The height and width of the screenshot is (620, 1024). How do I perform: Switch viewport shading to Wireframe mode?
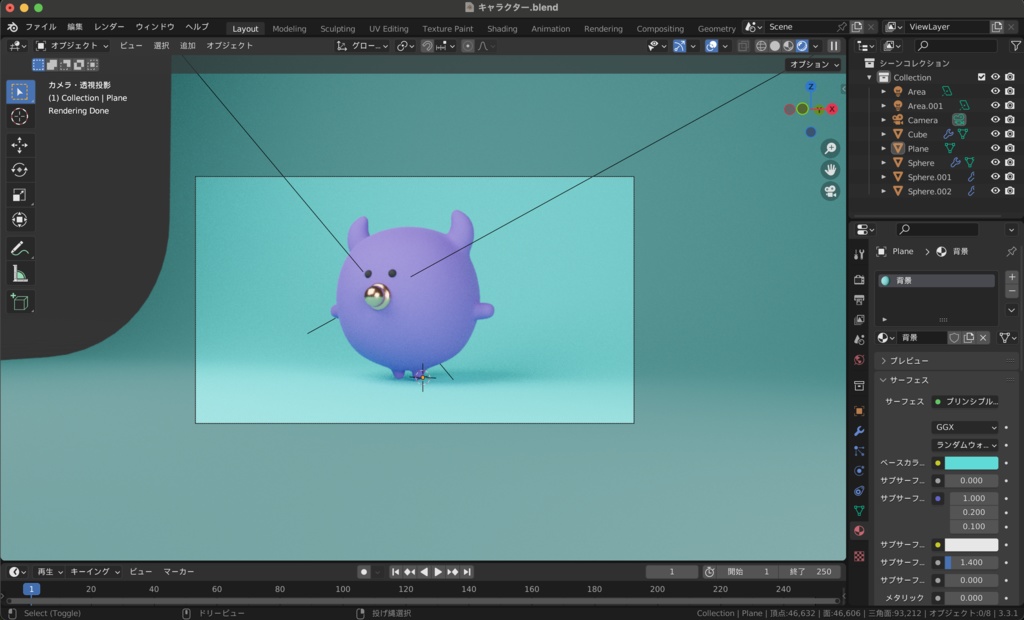[x=761, y=46]
